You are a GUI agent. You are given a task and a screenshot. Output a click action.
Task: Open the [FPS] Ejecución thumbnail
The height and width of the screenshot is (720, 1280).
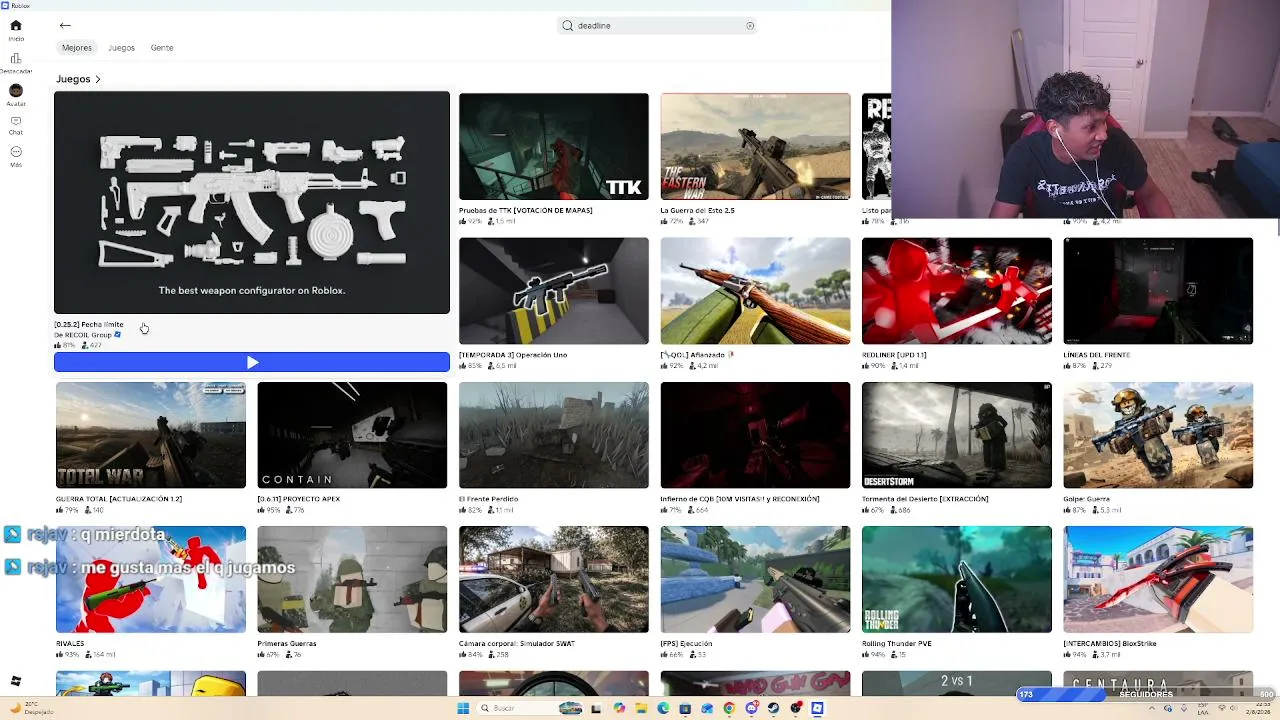(755, 580)
